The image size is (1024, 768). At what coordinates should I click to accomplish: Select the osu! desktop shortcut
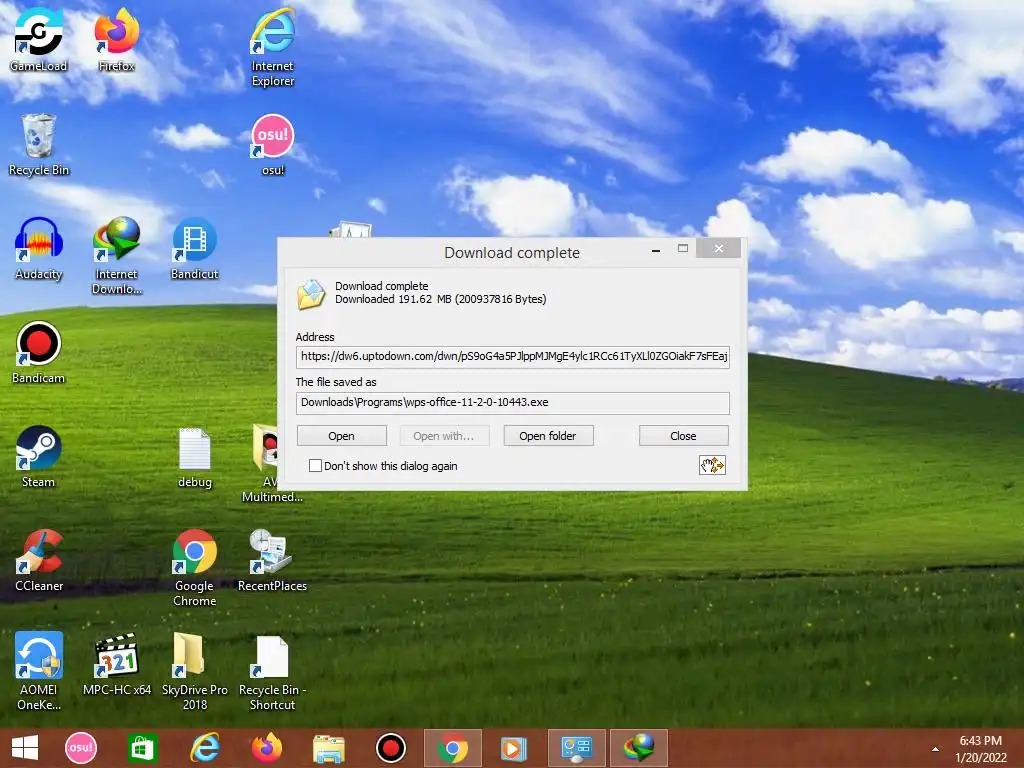[273, 144]
